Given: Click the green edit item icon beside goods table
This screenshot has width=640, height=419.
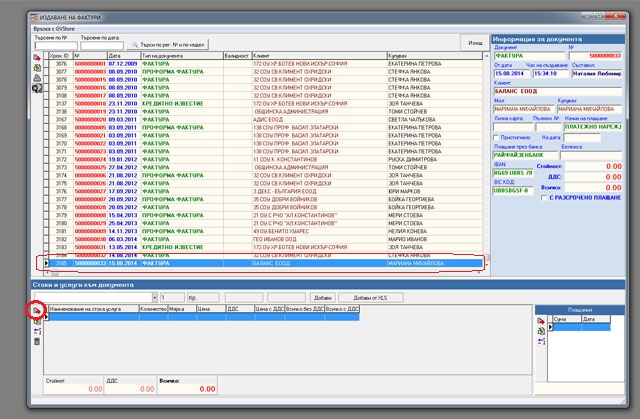Looking at the screenshot, I should (x=37, y=321).
